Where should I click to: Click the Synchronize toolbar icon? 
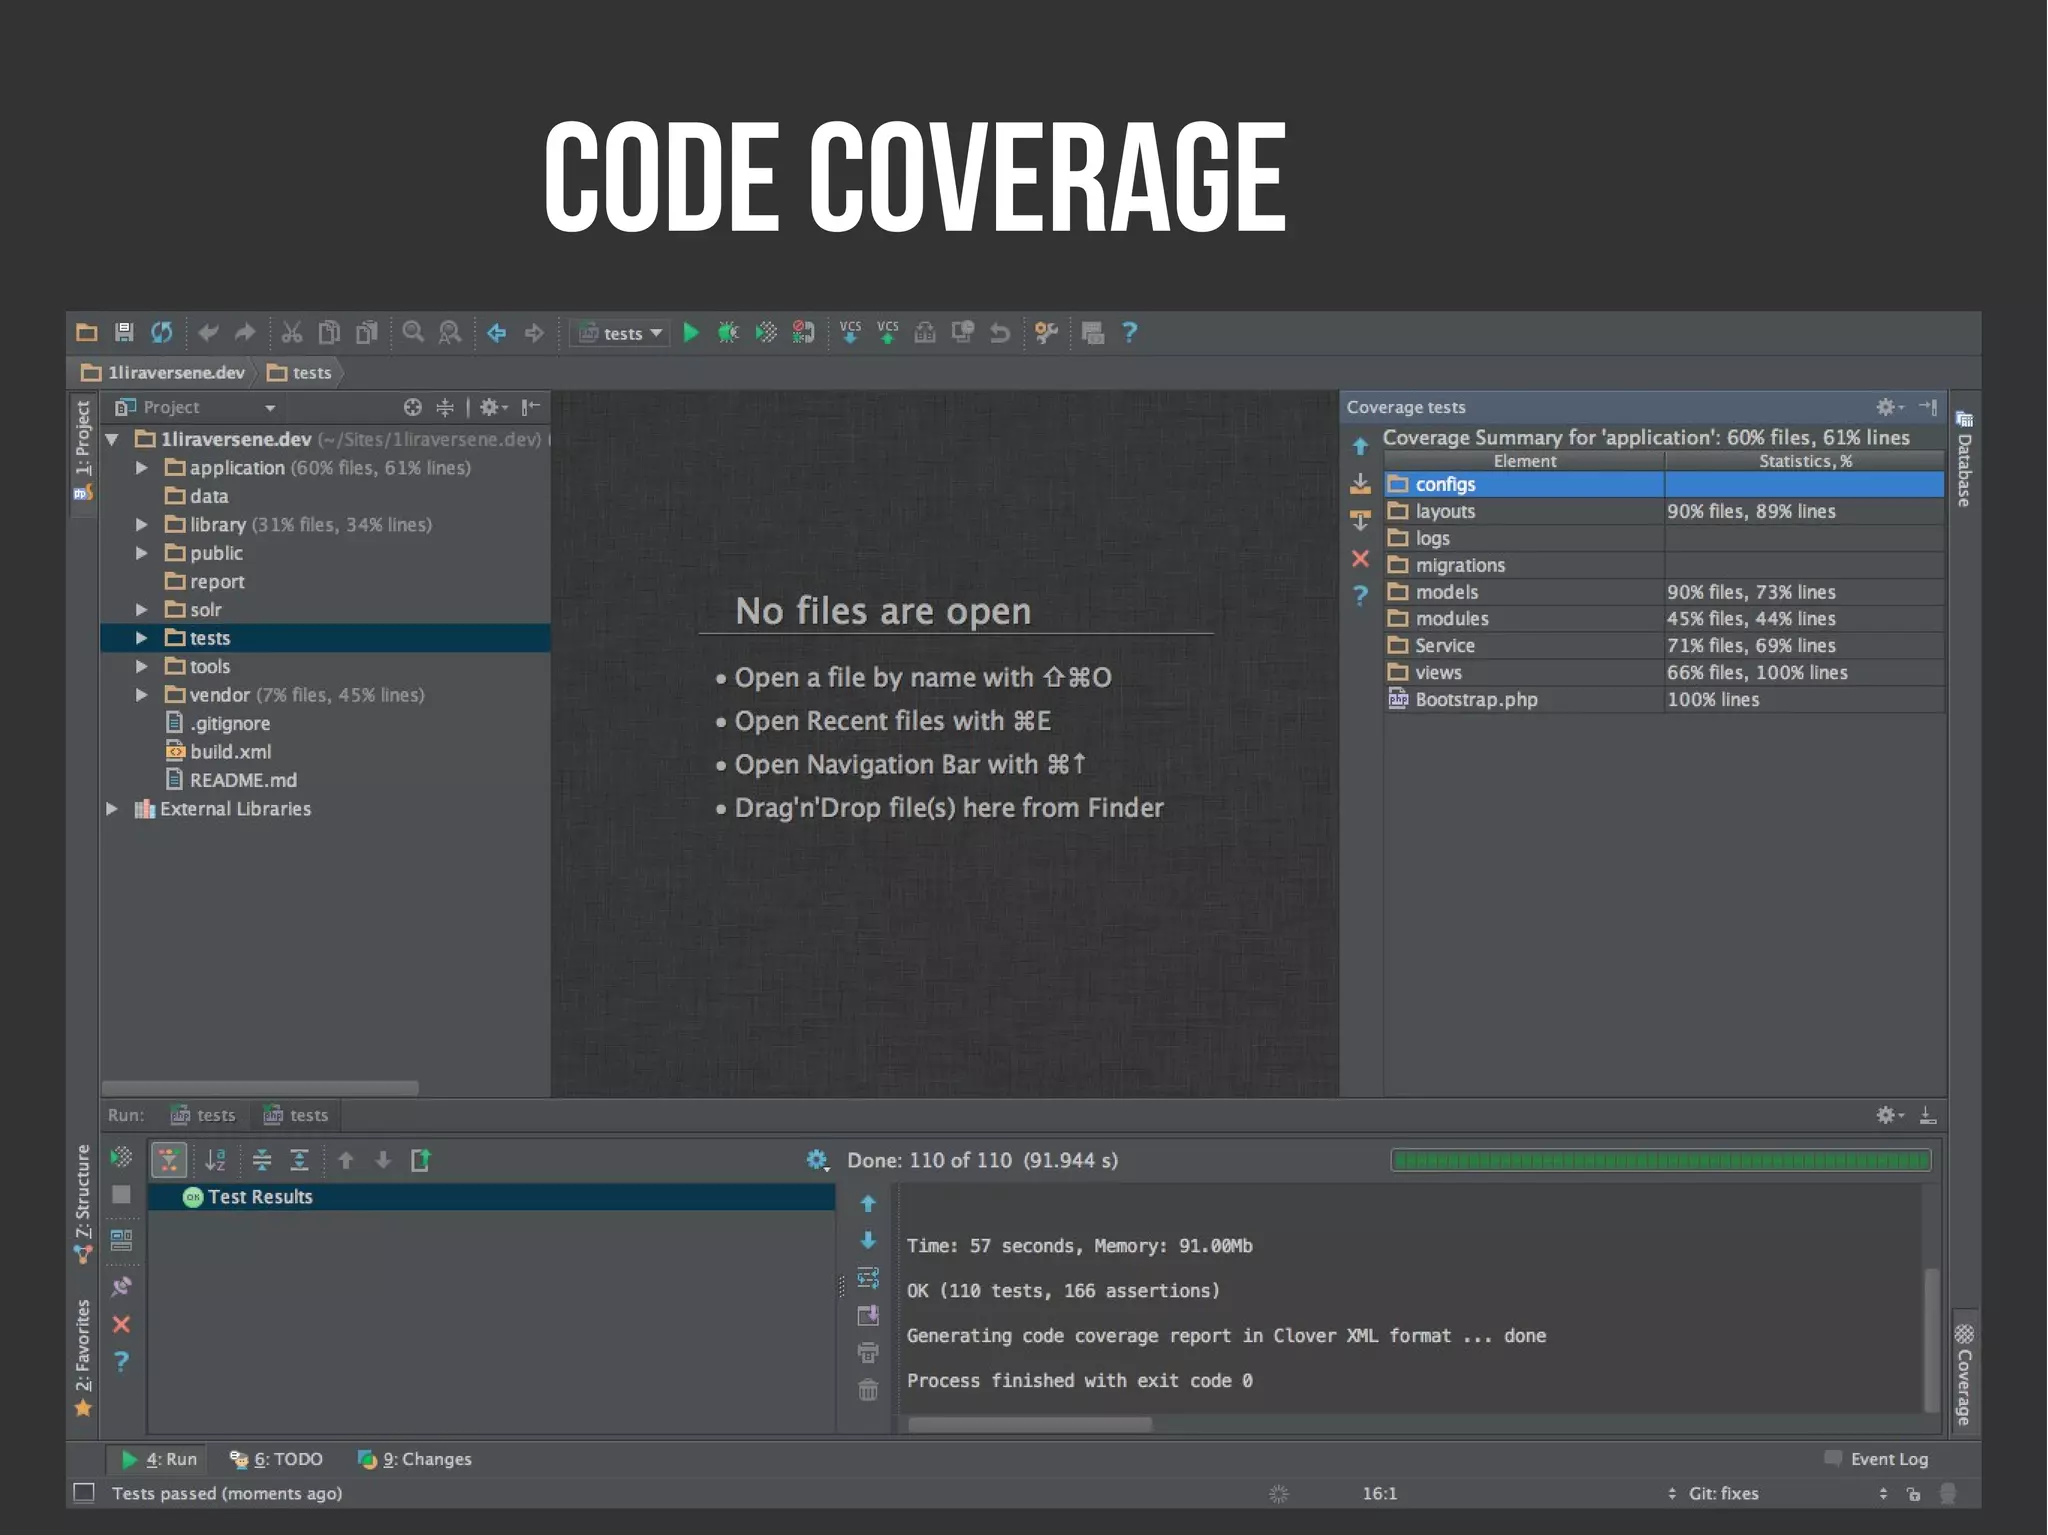click(x=162, y=333)
